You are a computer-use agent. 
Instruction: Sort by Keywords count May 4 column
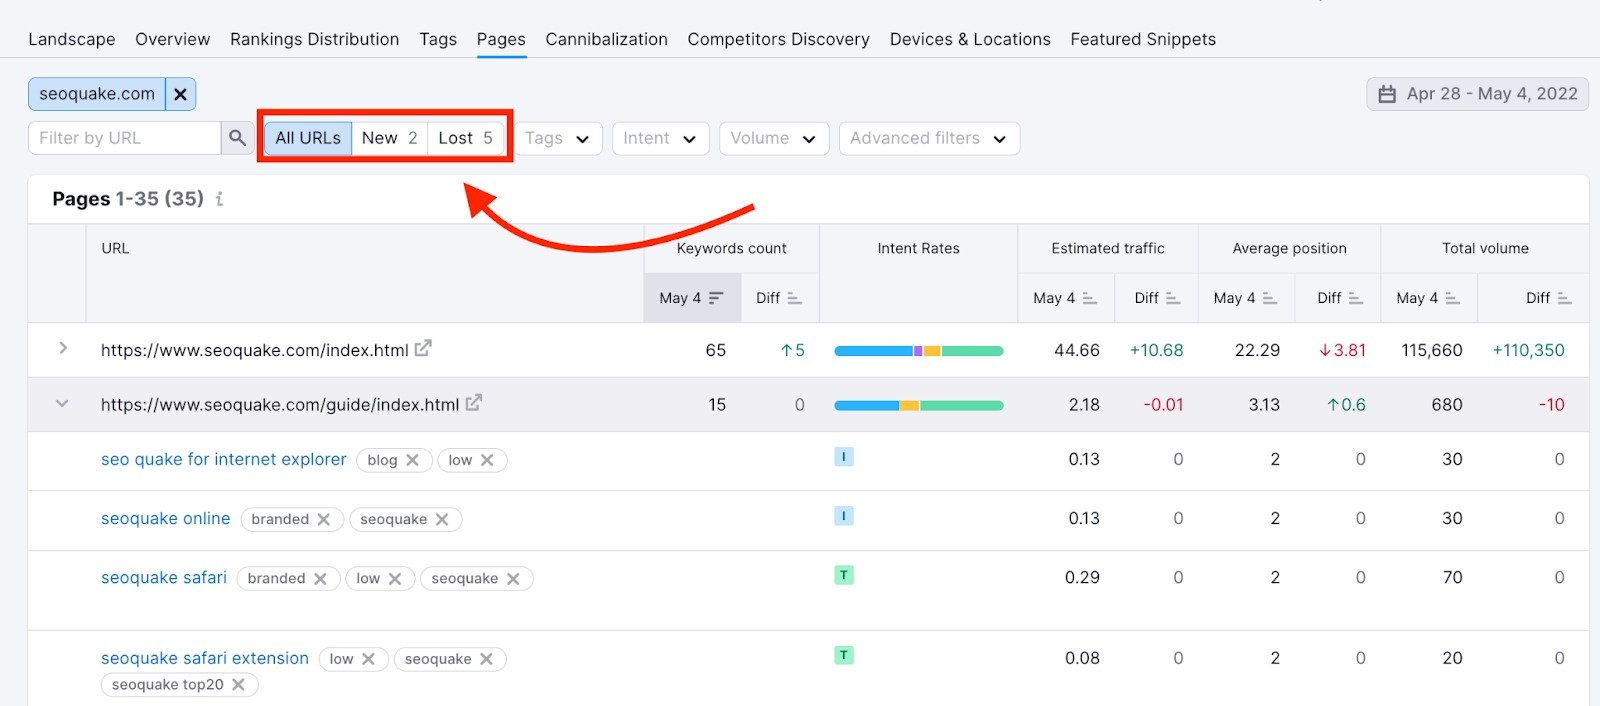pyautogui.click(x=691, y=298)
